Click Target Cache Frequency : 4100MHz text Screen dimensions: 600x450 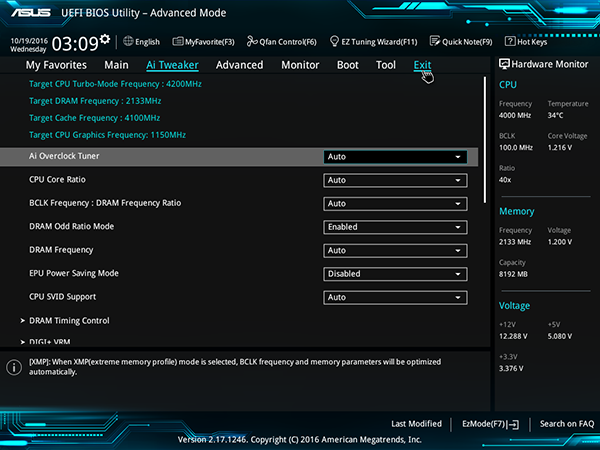tap(95, 118)
